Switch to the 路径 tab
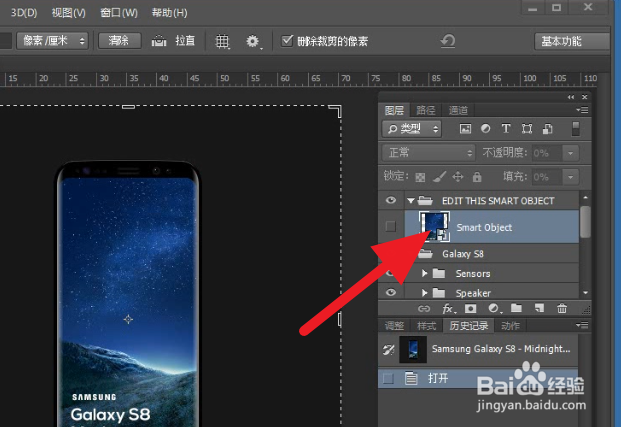This screenshot has width=621, height=427. pos(426,110)
